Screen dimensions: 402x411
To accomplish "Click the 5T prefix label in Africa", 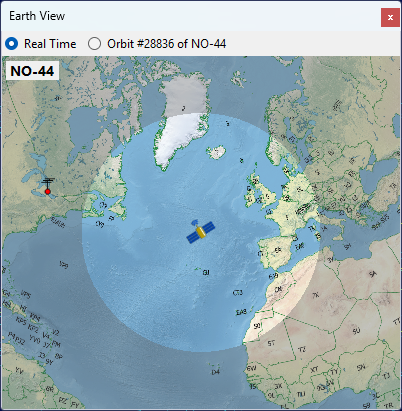I will coord(271,343).
